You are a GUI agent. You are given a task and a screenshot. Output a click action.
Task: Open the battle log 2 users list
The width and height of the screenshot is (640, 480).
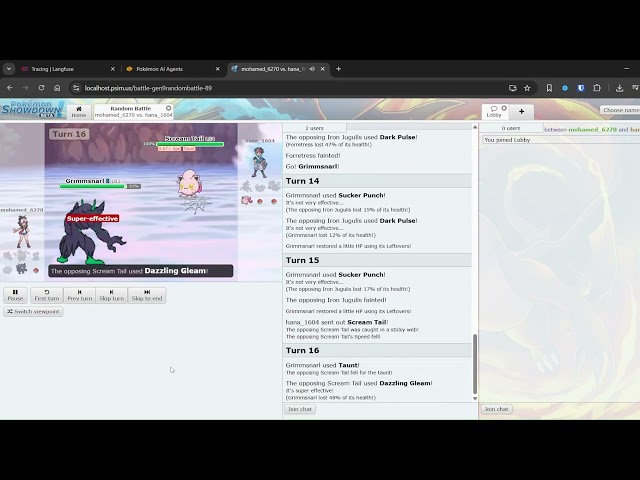314,128
